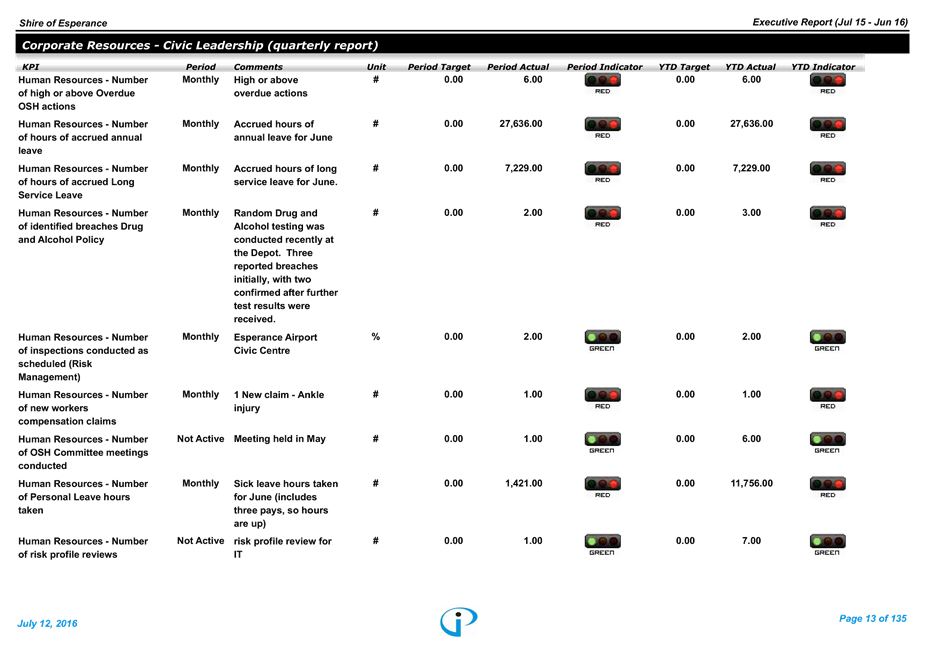Click comment 'Meeting held in May'
The image size is (928, 657).
click(279, 439)
